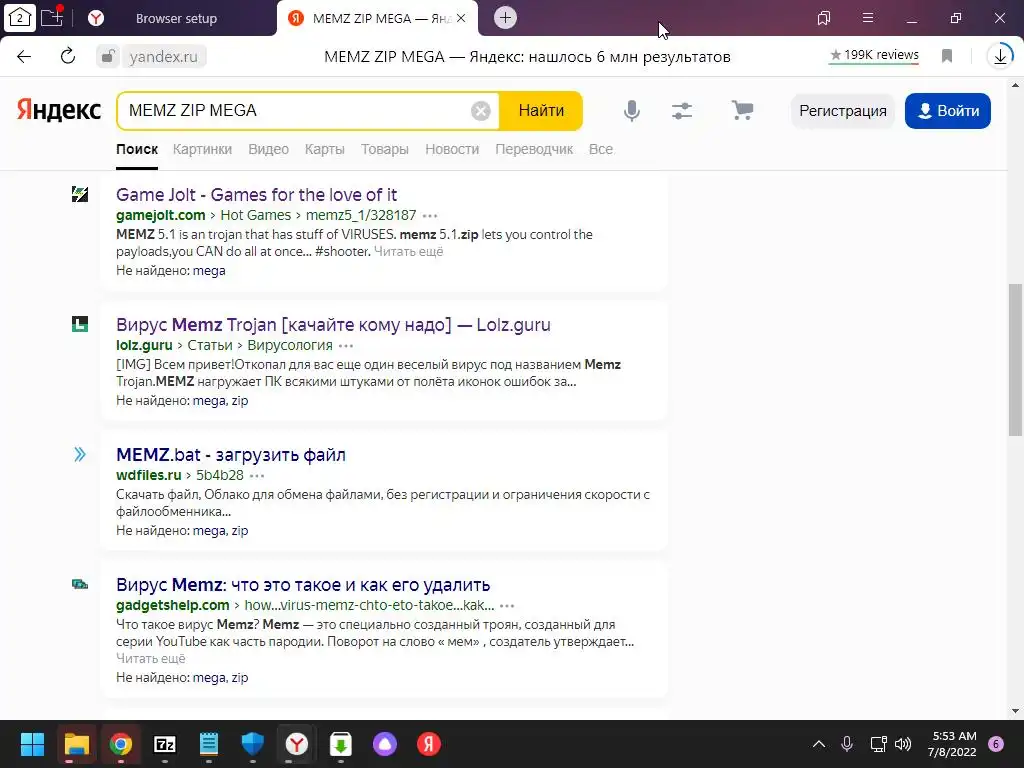Open the volume control in system tray
1024x768 pixels.
coord(903,744)
